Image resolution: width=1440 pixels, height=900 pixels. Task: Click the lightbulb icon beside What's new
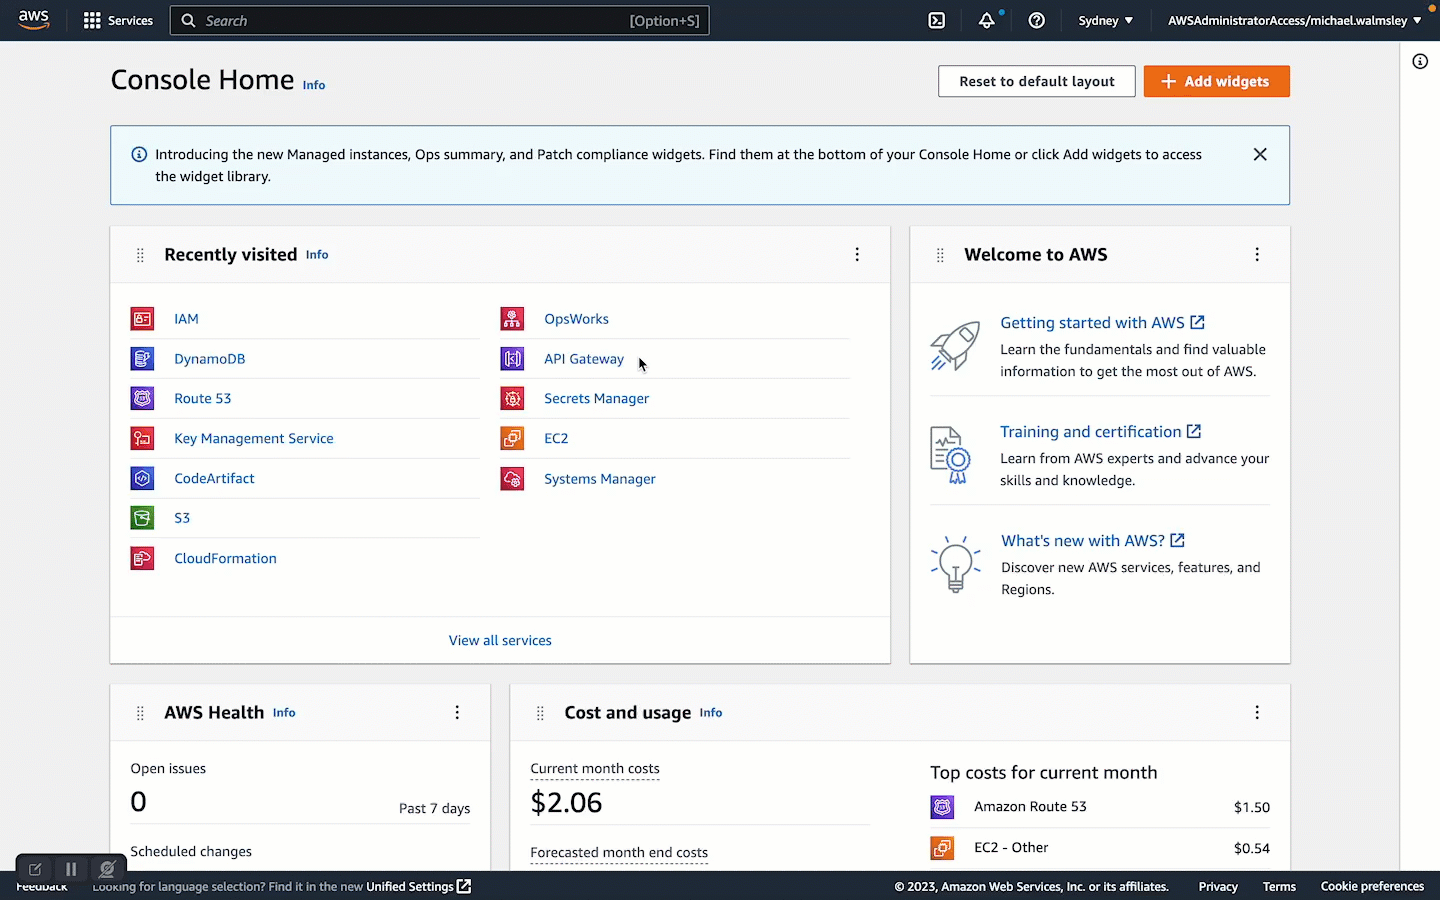(955, 564)
